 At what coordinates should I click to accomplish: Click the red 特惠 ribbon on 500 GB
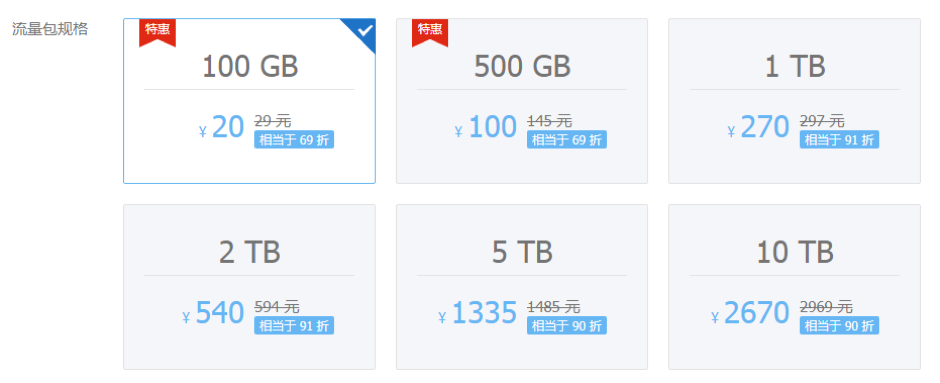pyautogui.click(x=430, y=32)
